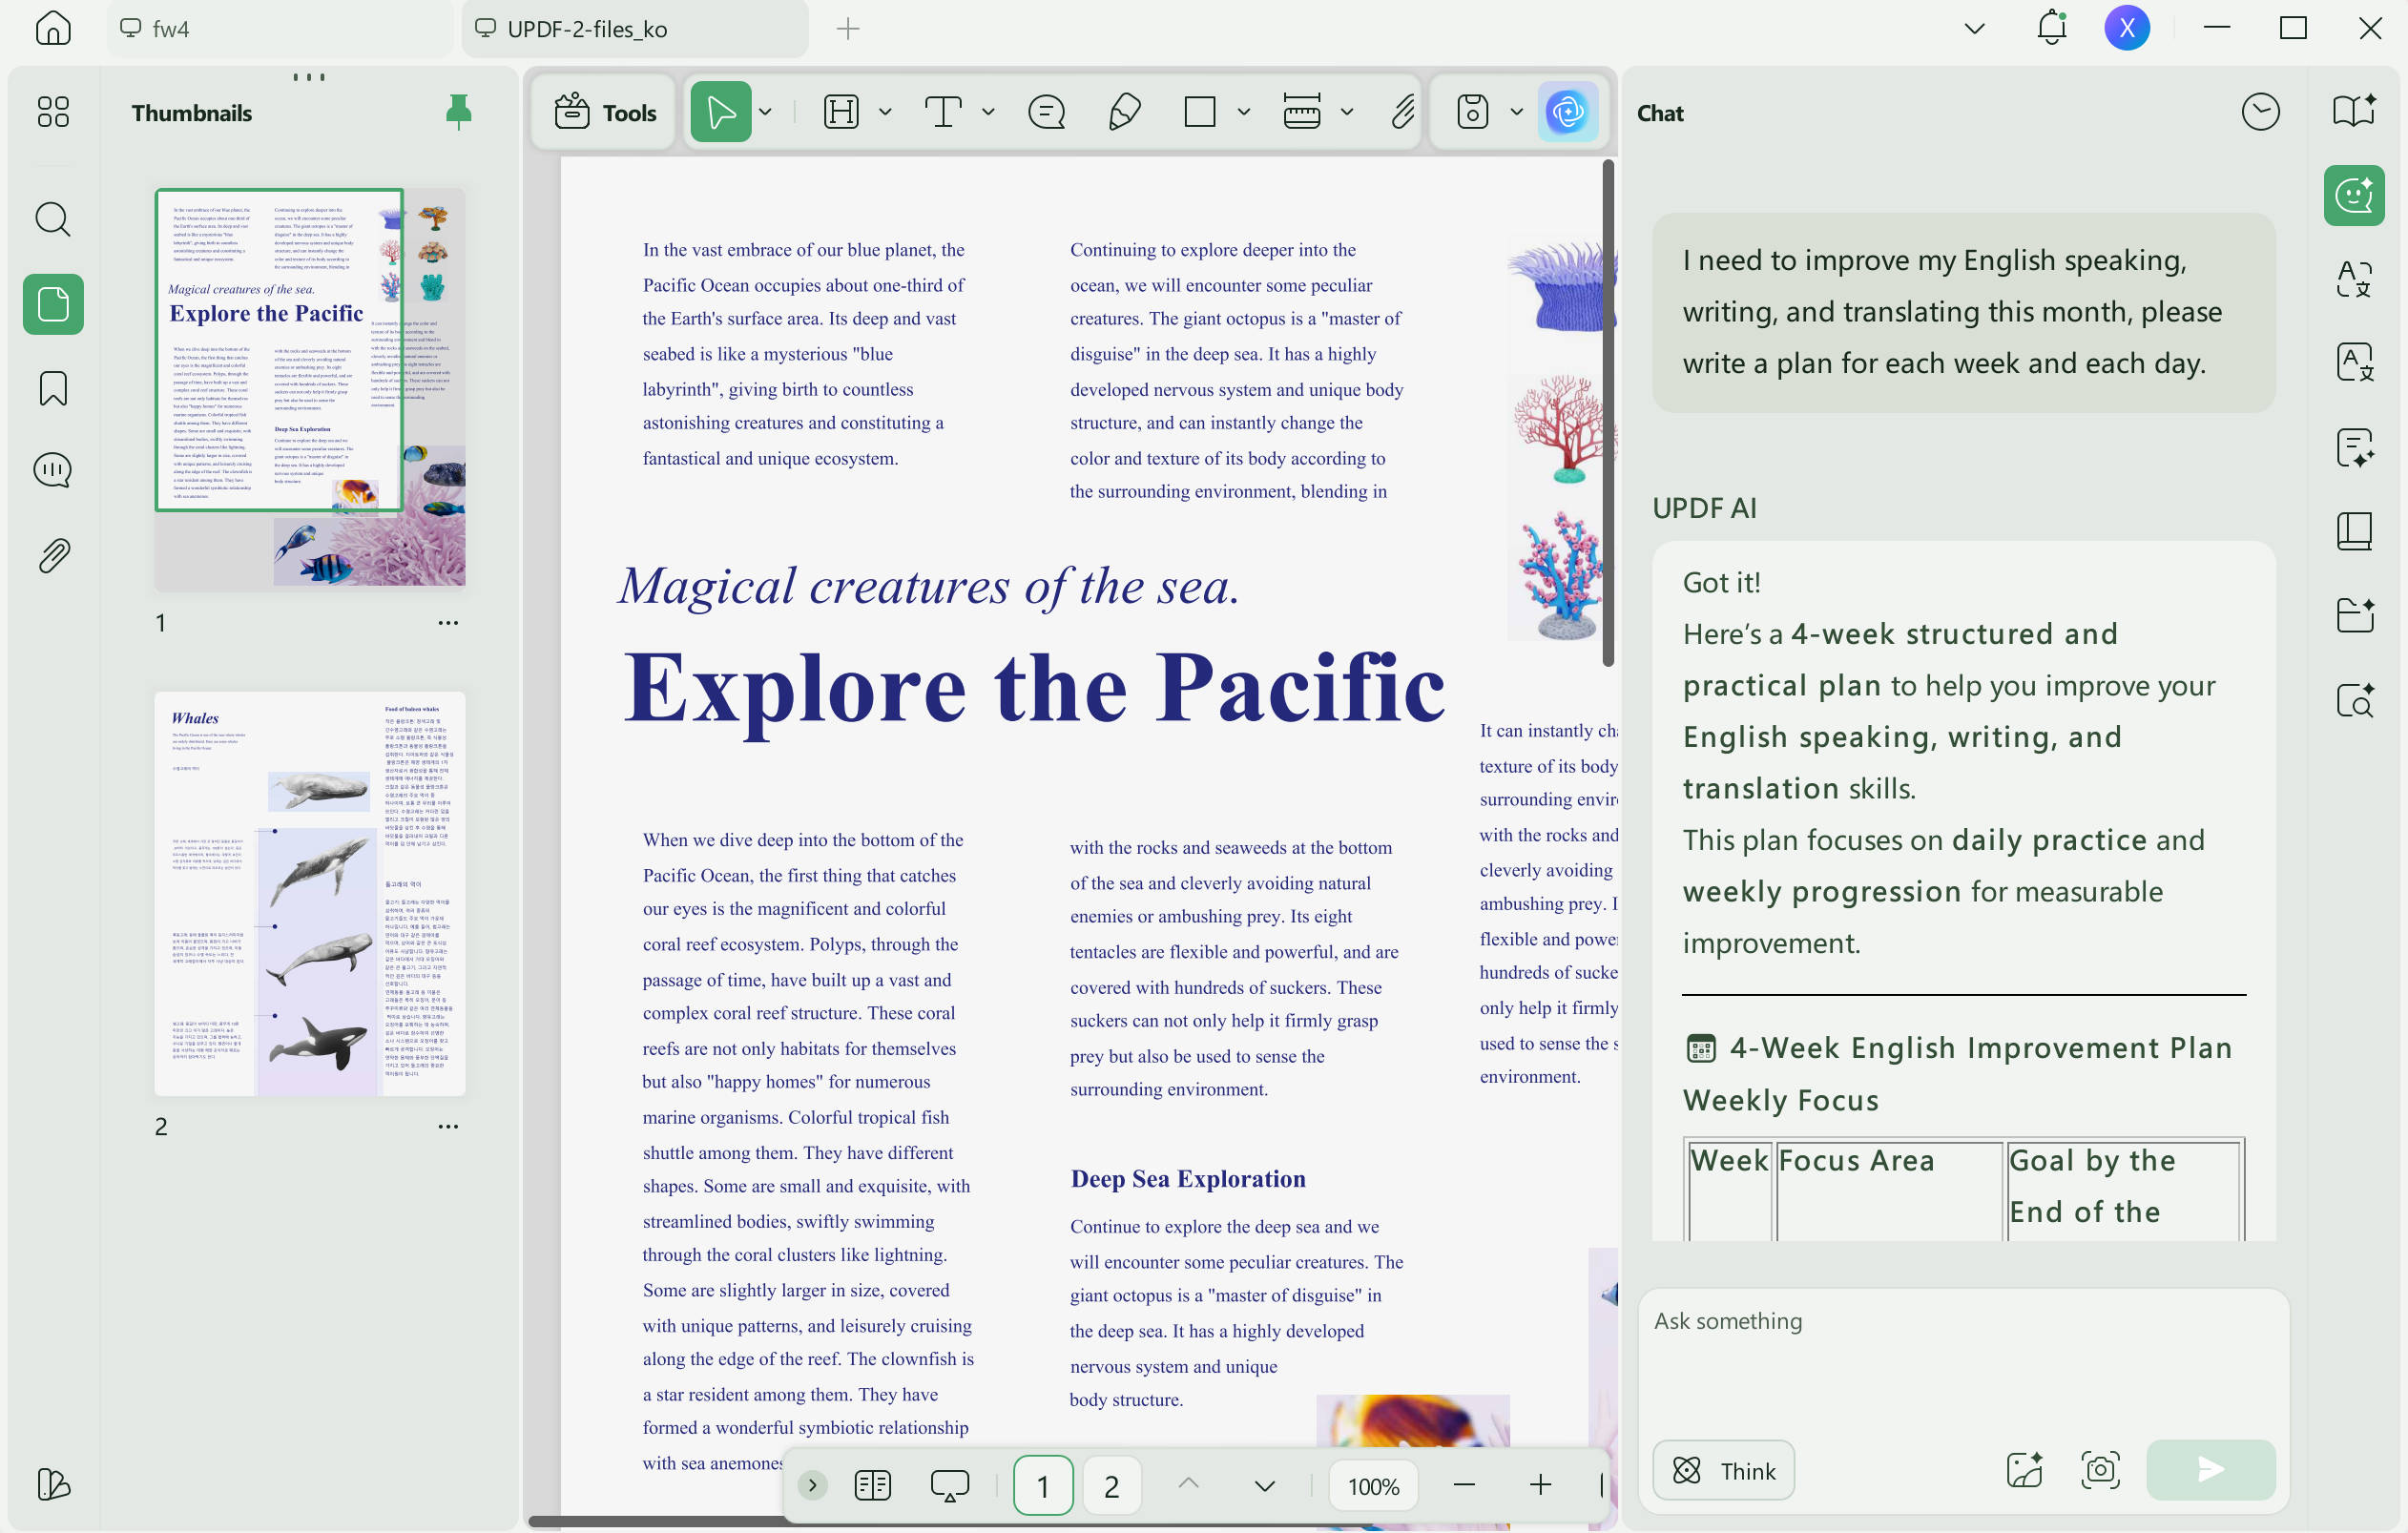The height and width of the screenshot is (1533, 2408).
Task: Open the AI Summarize icon in right sidebar
Action: tap(2354, 447)
